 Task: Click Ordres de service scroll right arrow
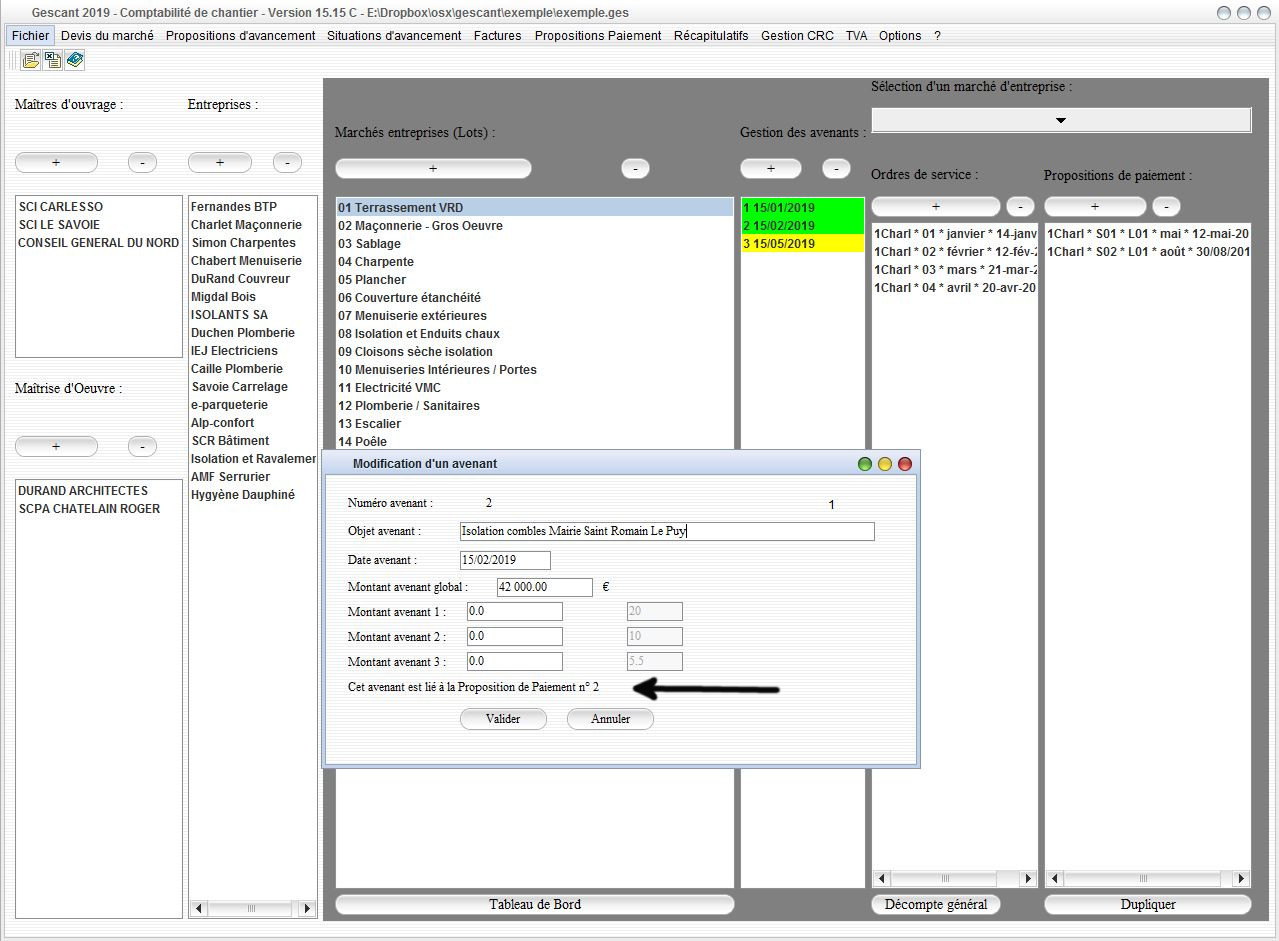click(x=1028, y=879)
